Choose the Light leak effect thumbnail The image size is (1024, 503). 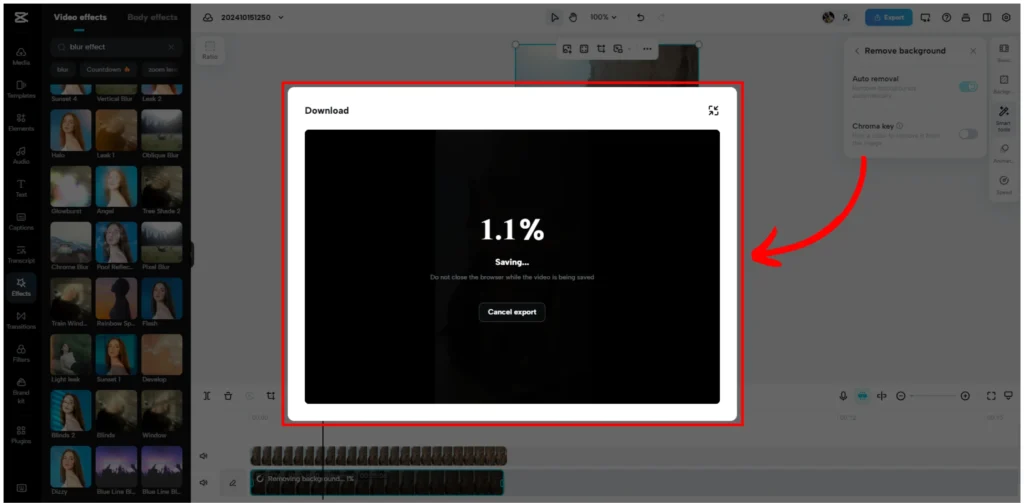[71, 355]
